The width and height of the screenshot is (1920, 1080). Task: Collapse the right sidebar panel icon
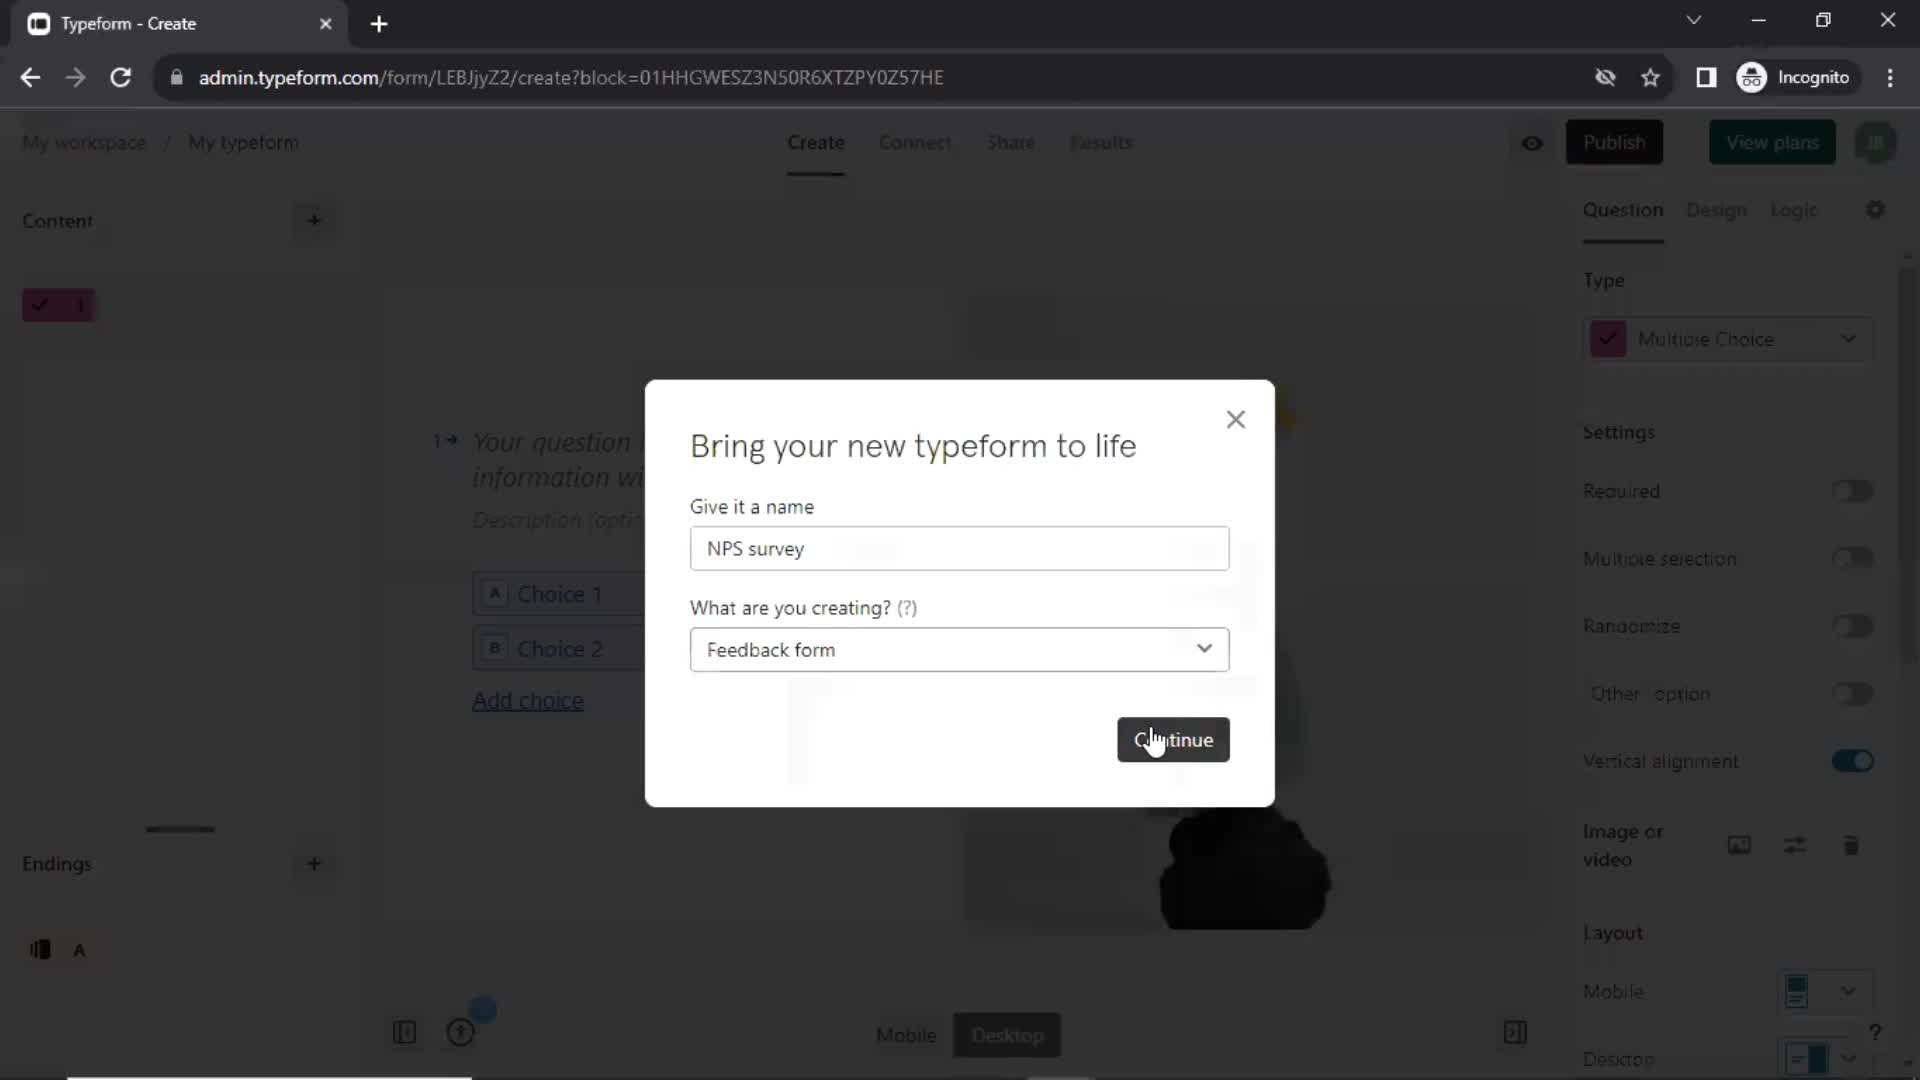[1515, 1032]
